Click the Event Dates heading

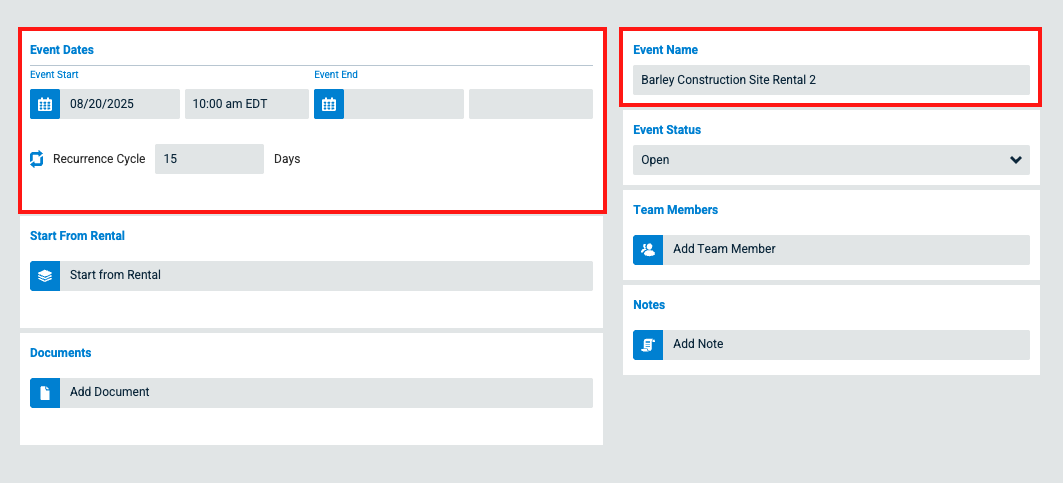(x=62, y=50)
